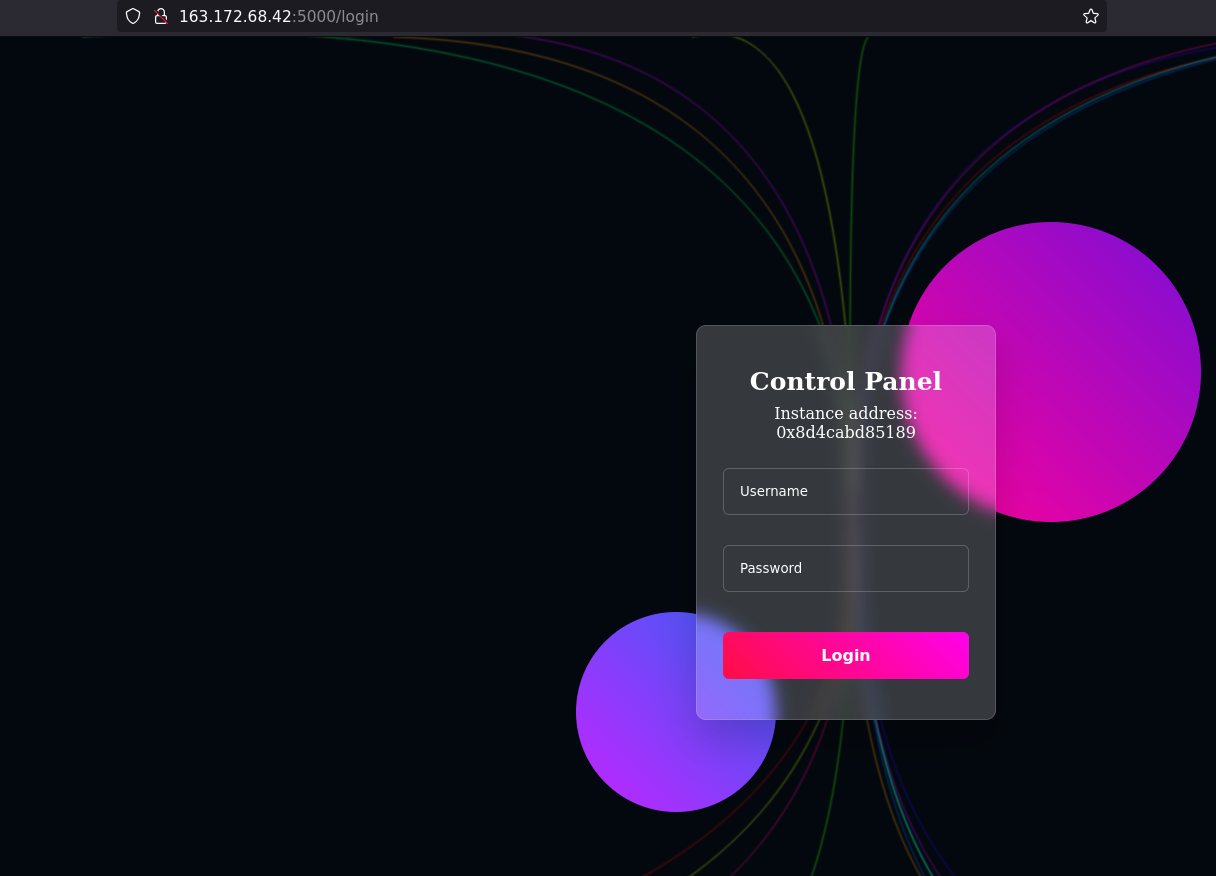Click inside the Login button label text
This screenshot has height=876, width=1216.
(845, 655)
